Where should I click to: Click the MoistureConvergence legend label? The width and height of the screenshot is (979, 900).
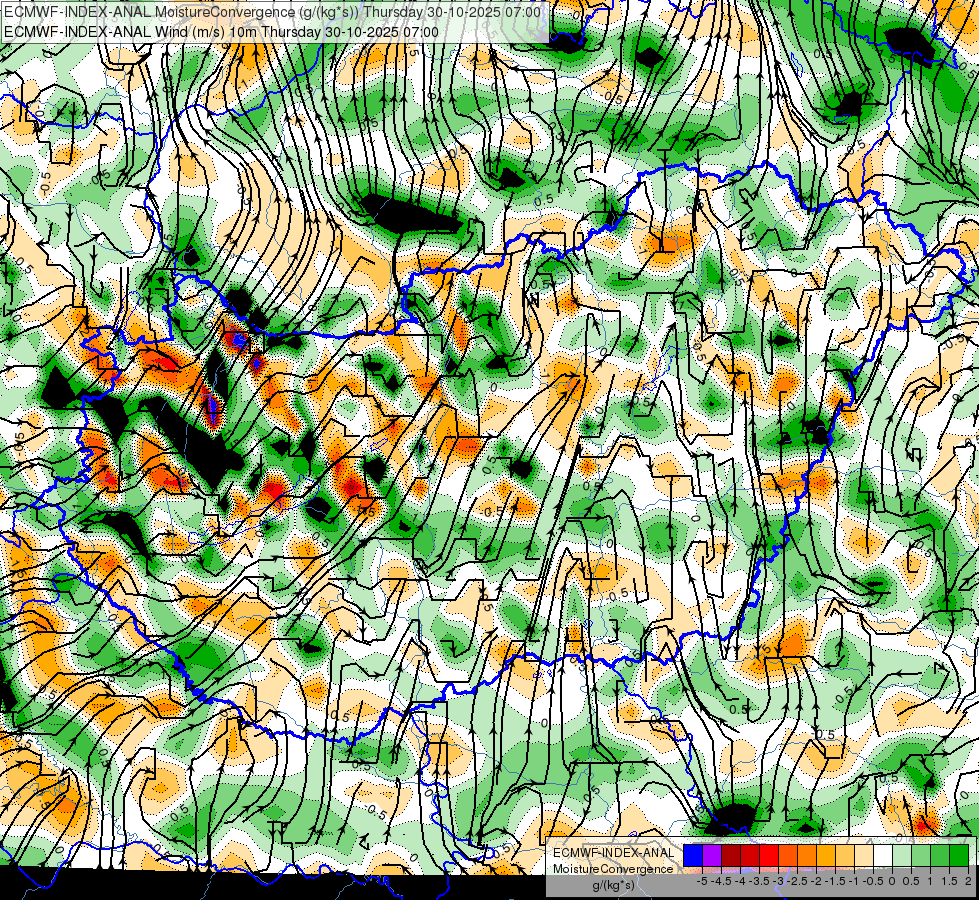pos(613,869)
